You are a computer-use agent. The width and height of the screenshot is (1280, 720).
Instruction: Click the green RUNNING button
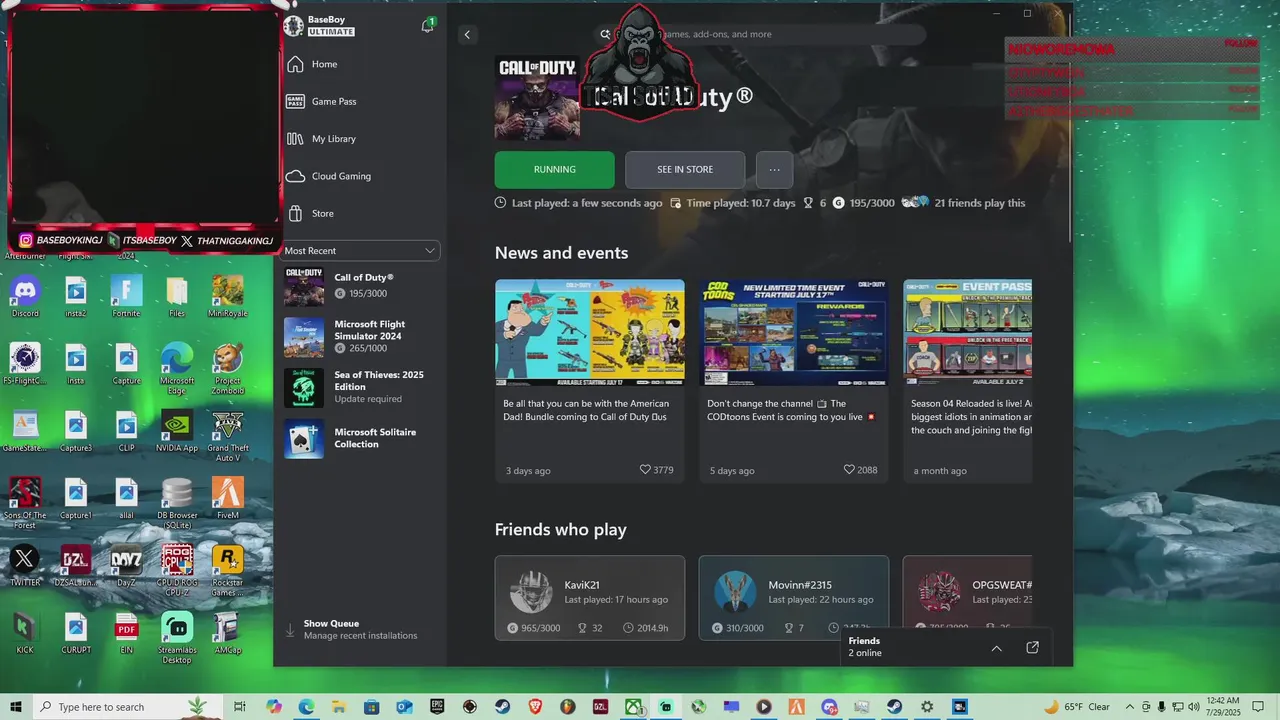(554, 170)
